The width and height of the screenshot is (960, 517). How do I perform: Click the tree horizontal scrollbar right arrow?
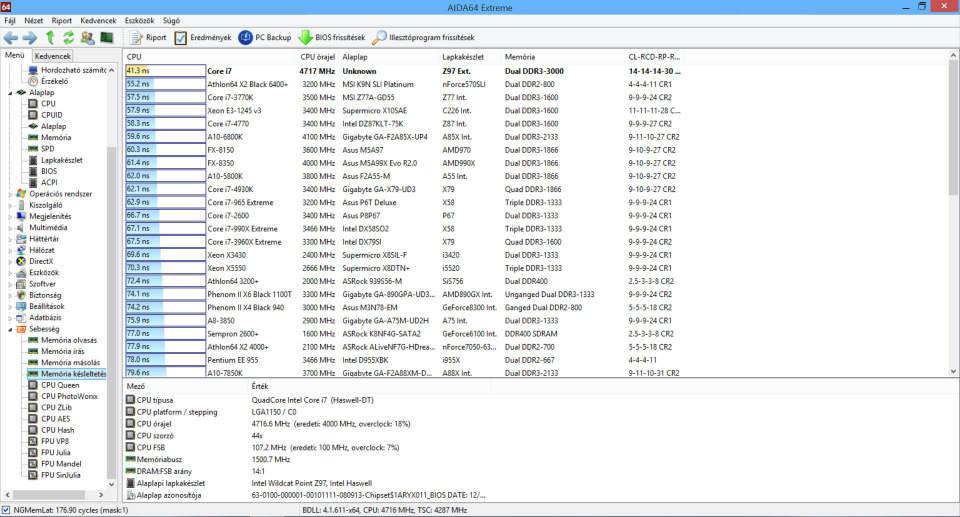[101, 494]
